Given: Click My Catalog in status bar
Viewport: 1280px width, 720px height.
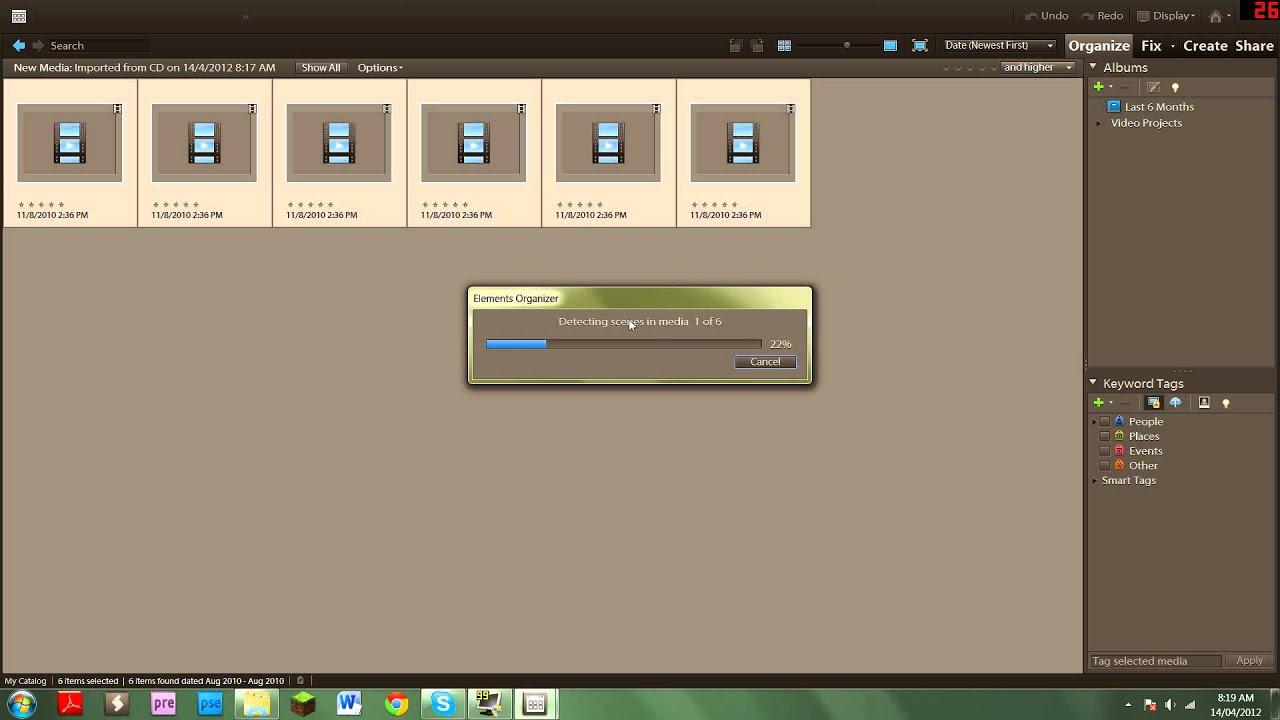Looking at the screenshot, I should coord(25,681).
